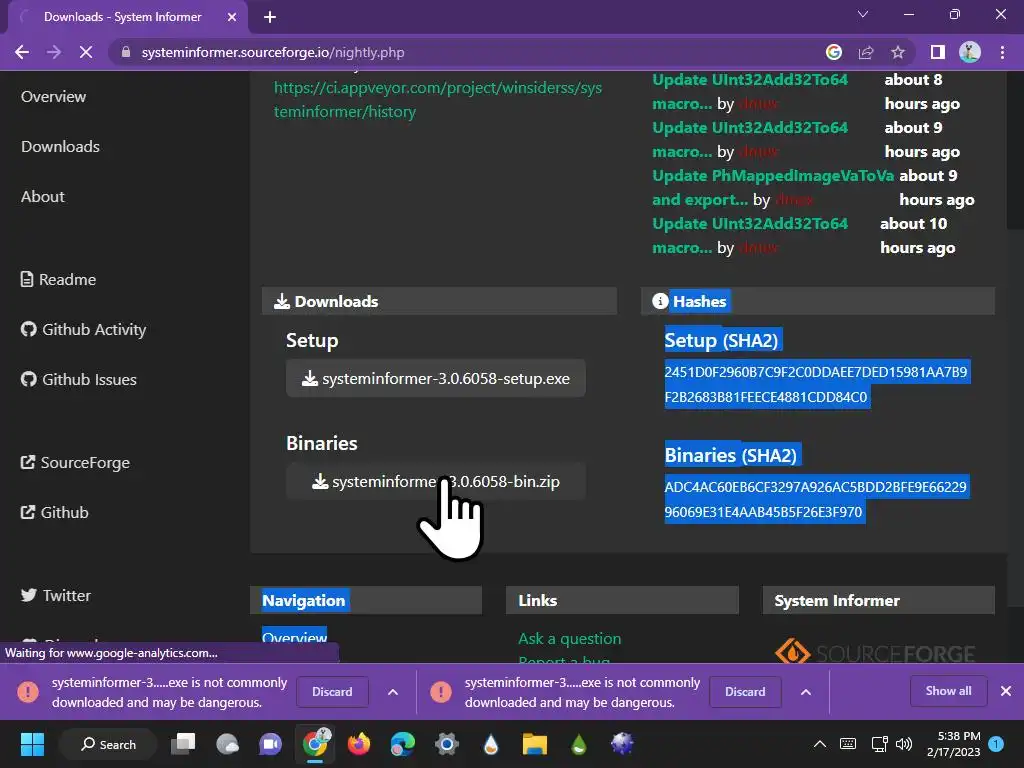Discard the first flagged download
Image resolution: width=1024 pixels, height=768 pixels.
(x=332, y=692)
